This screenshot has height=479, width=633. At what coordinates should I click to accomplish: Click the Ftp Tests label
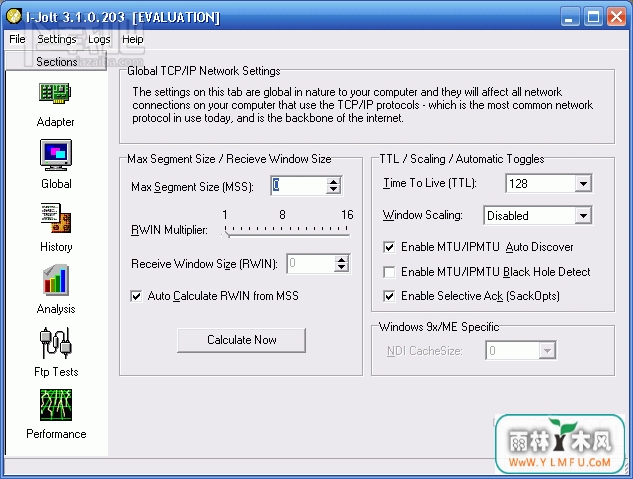pyautogui.click(x=56, y=372)
